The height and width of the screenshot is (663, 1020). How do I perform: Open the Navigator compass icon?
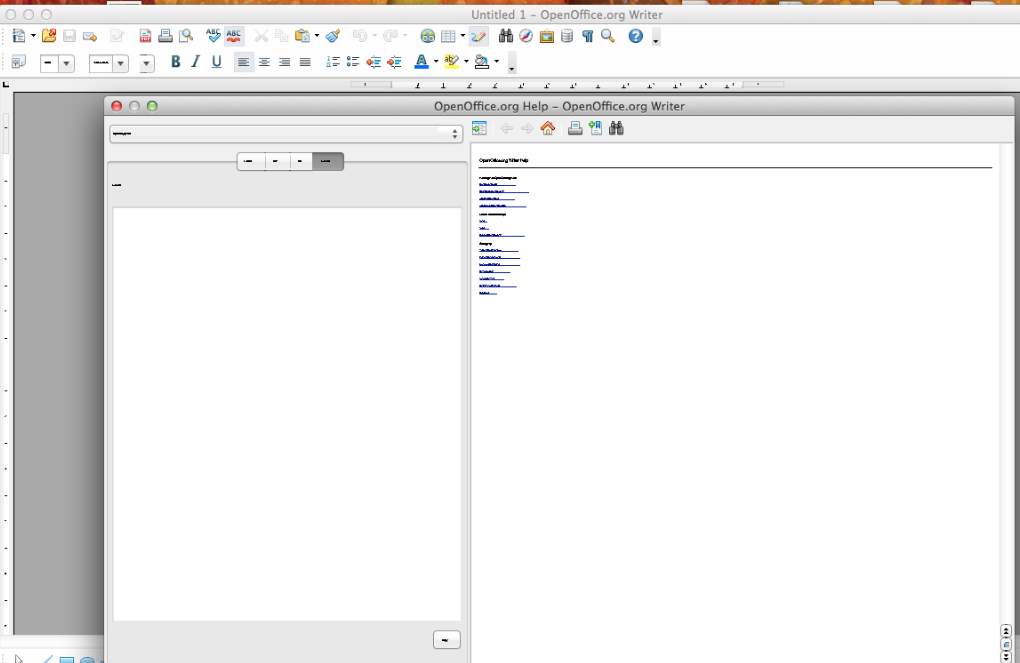526,36
